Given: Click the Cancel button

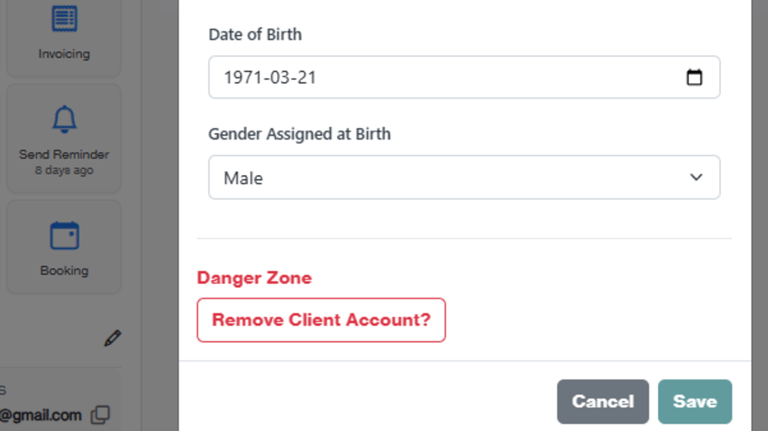Looking at the screenshot, I should tap(602, 401).
